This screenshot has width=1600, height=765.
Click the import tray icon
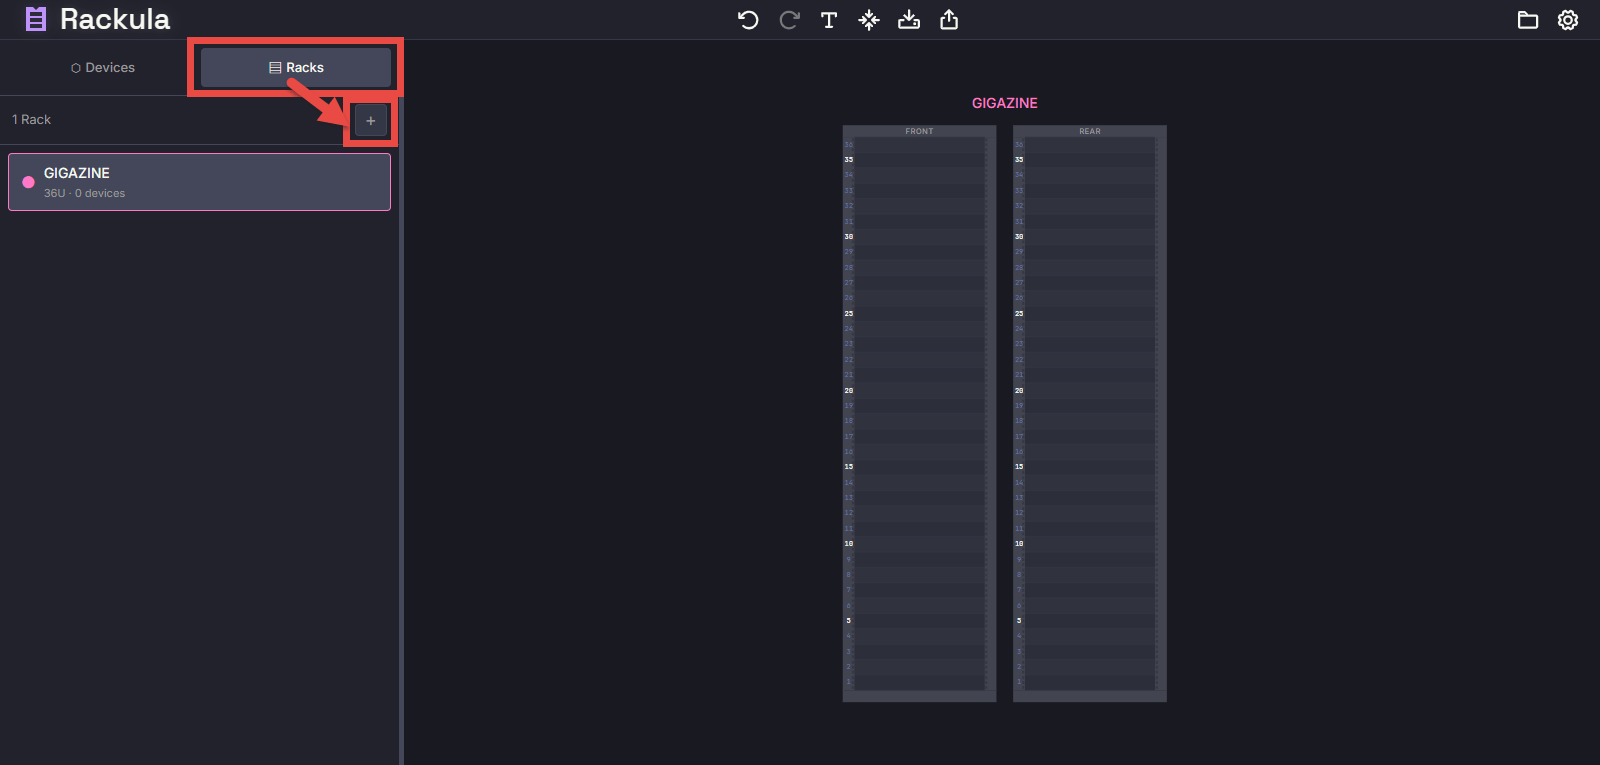(x=909, y=20)
